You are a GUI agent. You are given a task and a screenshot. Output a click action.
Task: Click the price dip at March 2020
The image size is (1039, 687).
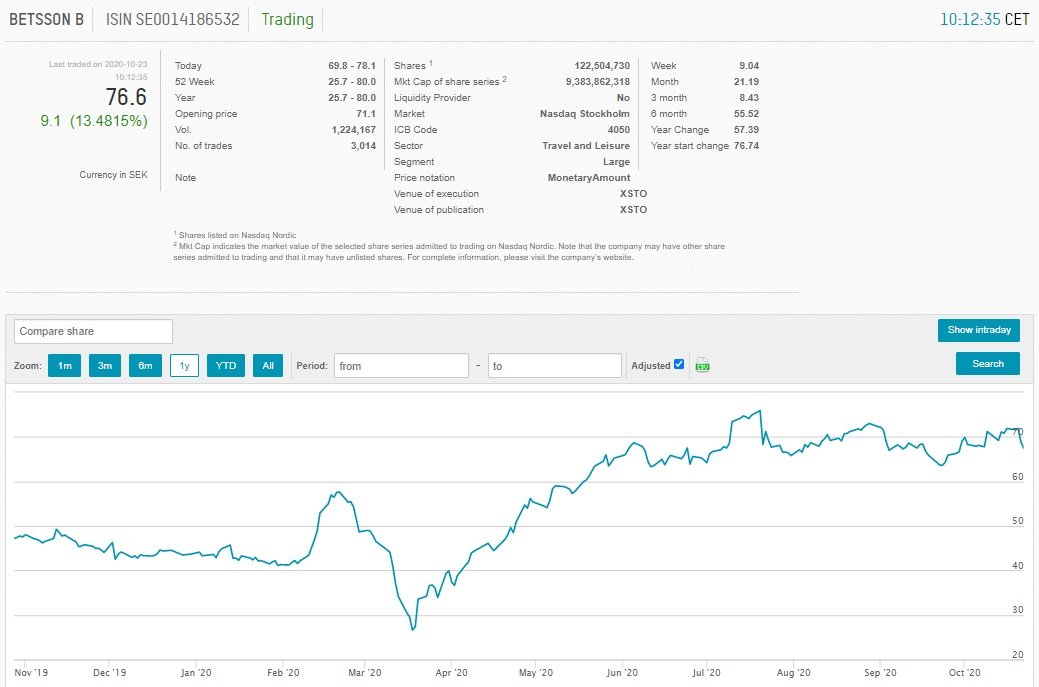click(412, 629)
